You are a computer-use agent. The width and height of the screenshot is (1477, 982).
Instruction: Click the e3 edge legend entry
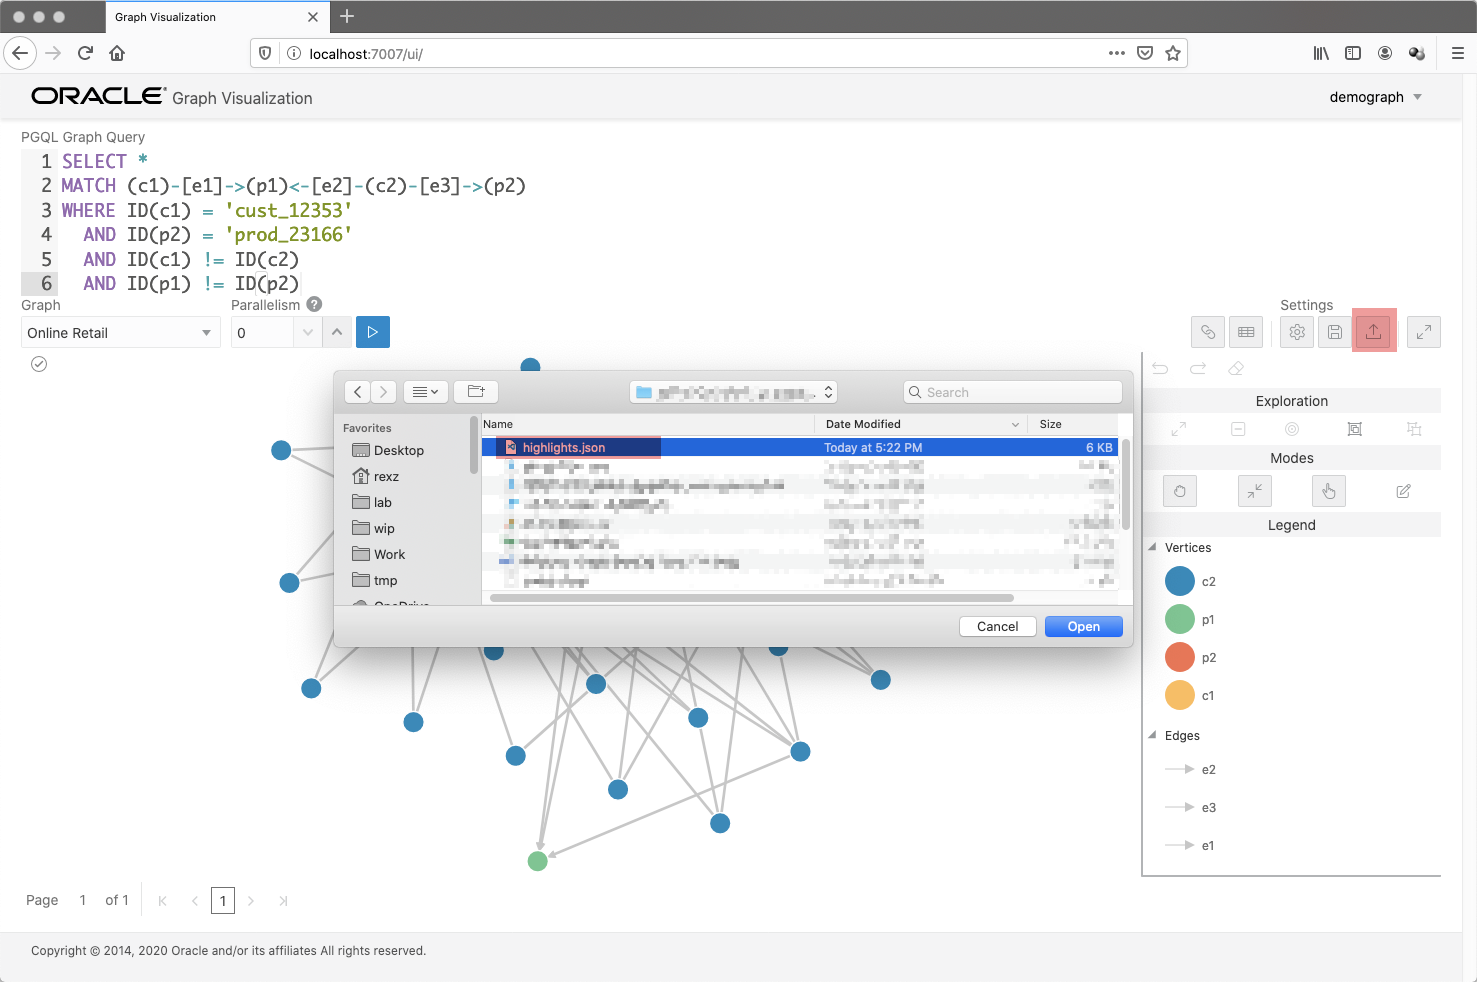click(x=1191, y=807)
